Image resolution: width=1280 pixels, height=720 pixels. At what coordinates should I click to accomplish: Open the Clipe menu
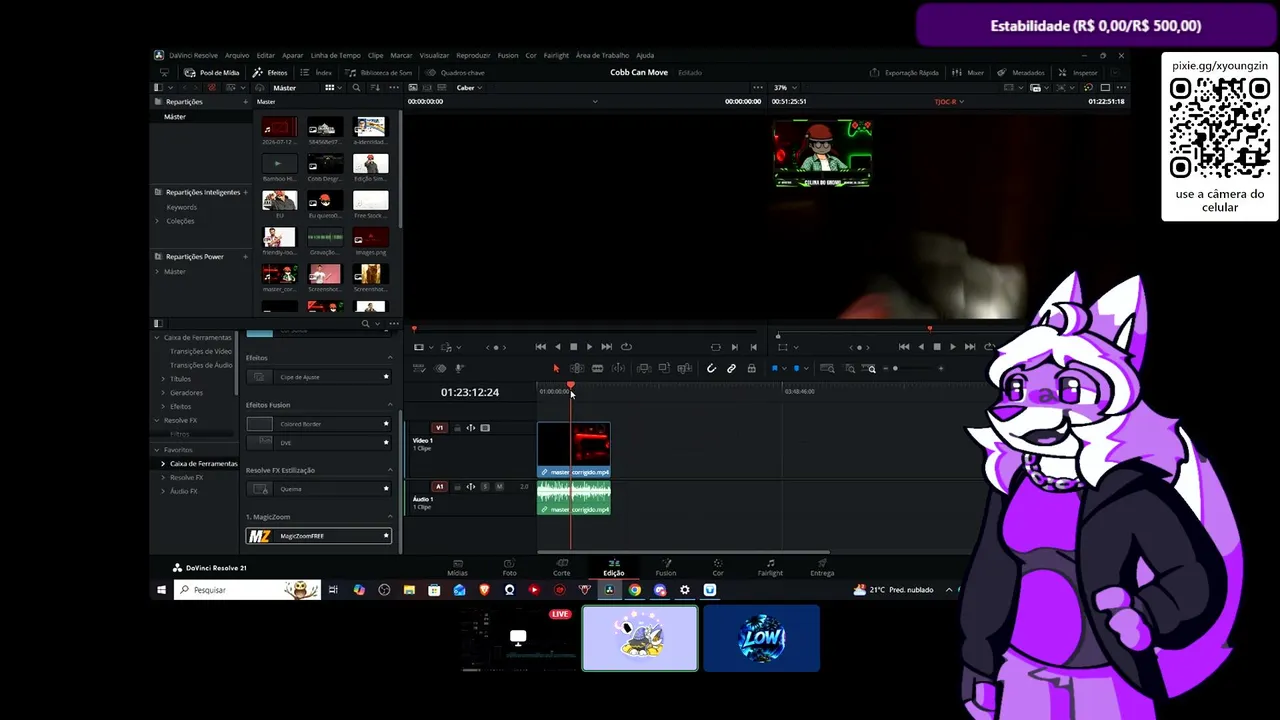(375, 56)
